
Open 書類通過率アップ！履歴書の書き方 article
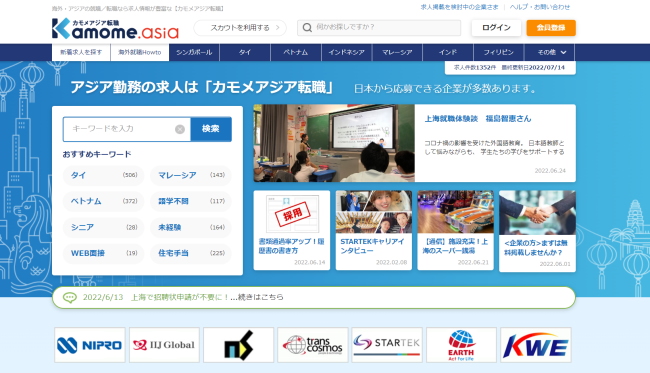tap(291, 246)
